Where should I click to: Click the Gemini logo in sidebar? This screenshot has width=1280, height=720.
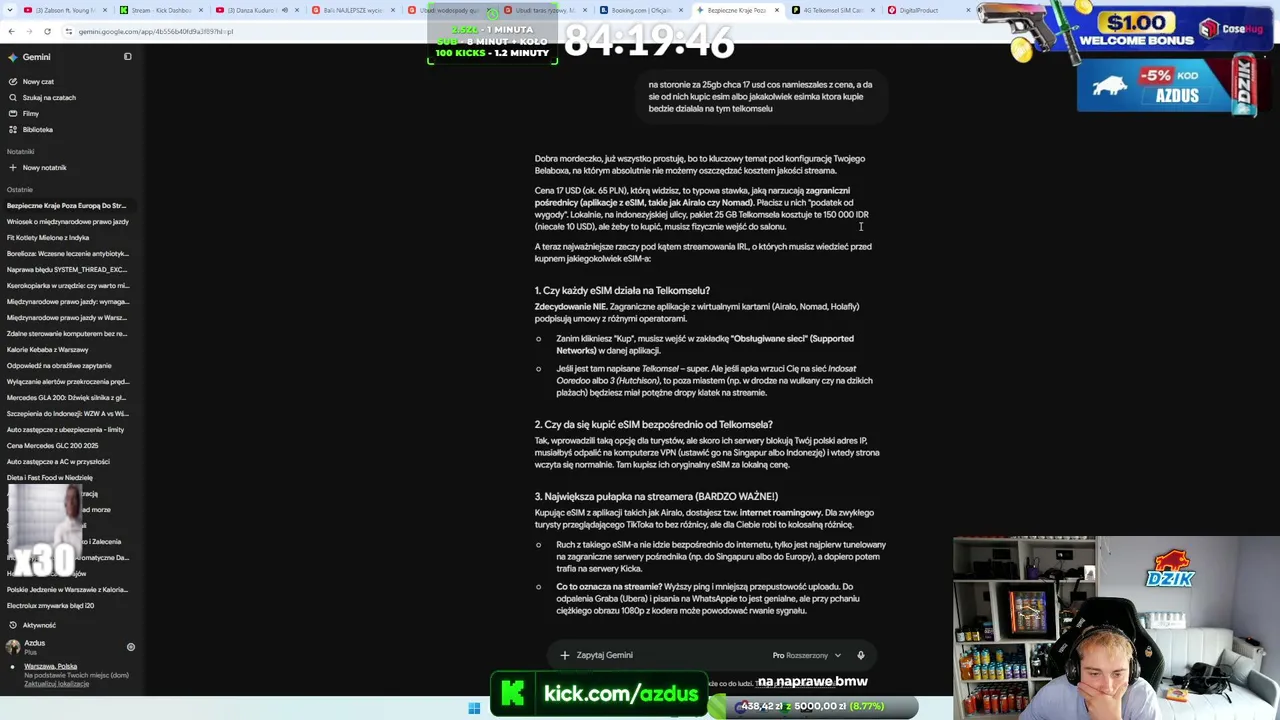(13, 57)
